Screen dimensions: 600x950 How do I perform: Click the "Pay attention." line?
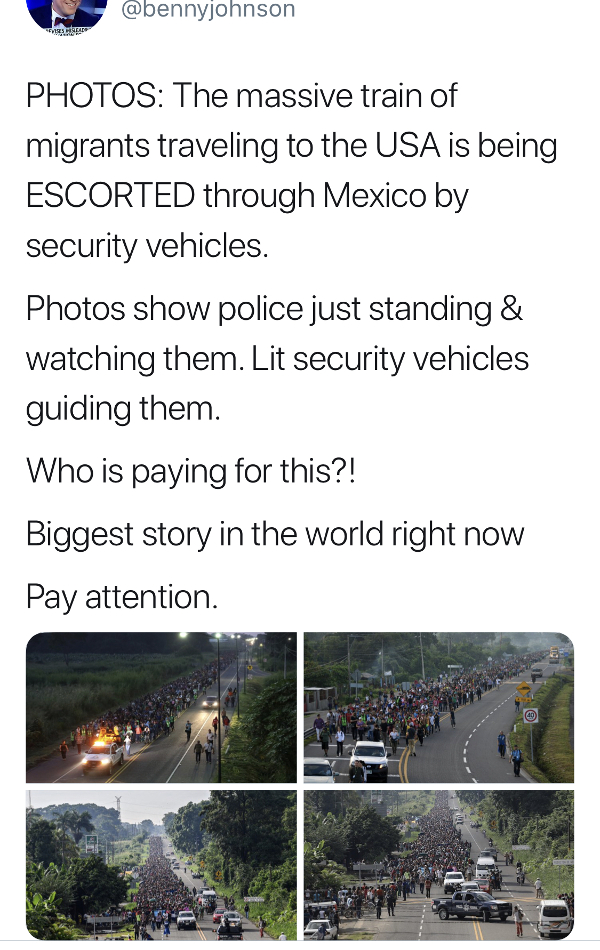click(122, 597)
